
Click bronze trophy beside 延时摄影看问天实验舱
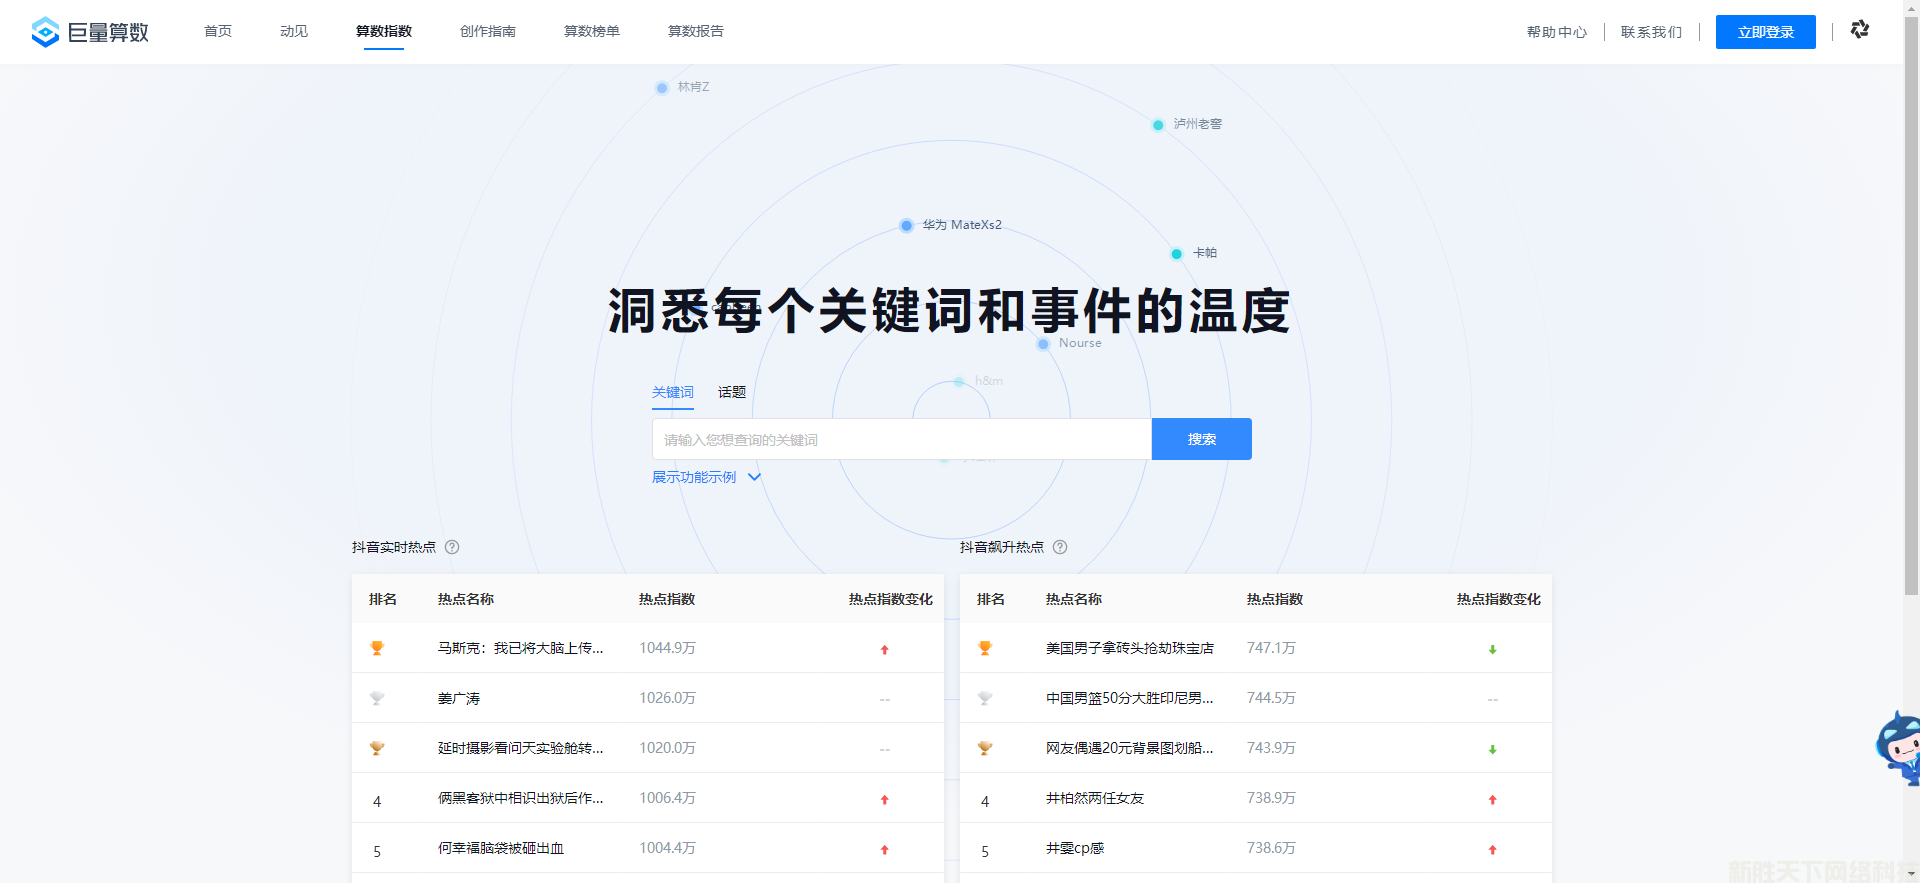377,748
